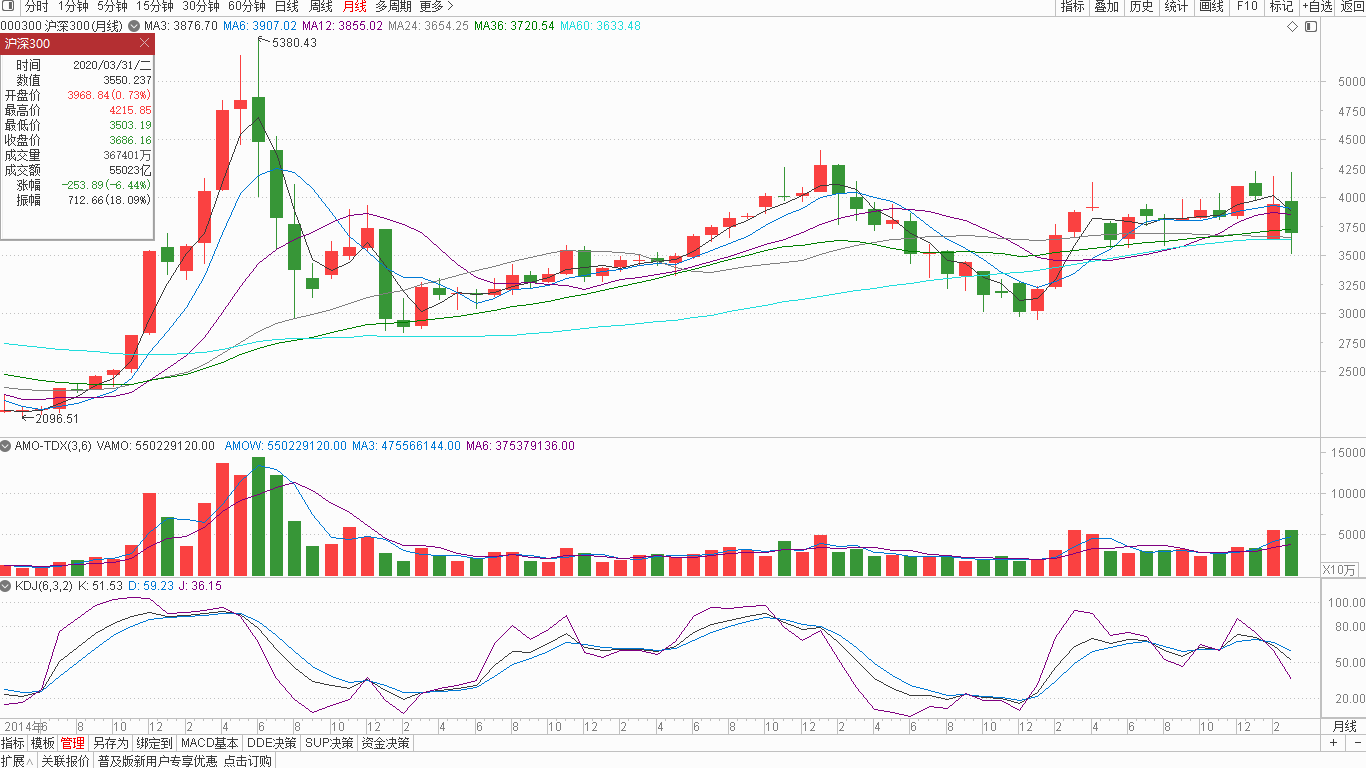The height and width of the screenshot is (768, 1366).
Task: Open F10 company info
Action: (x=1246, y=6)
